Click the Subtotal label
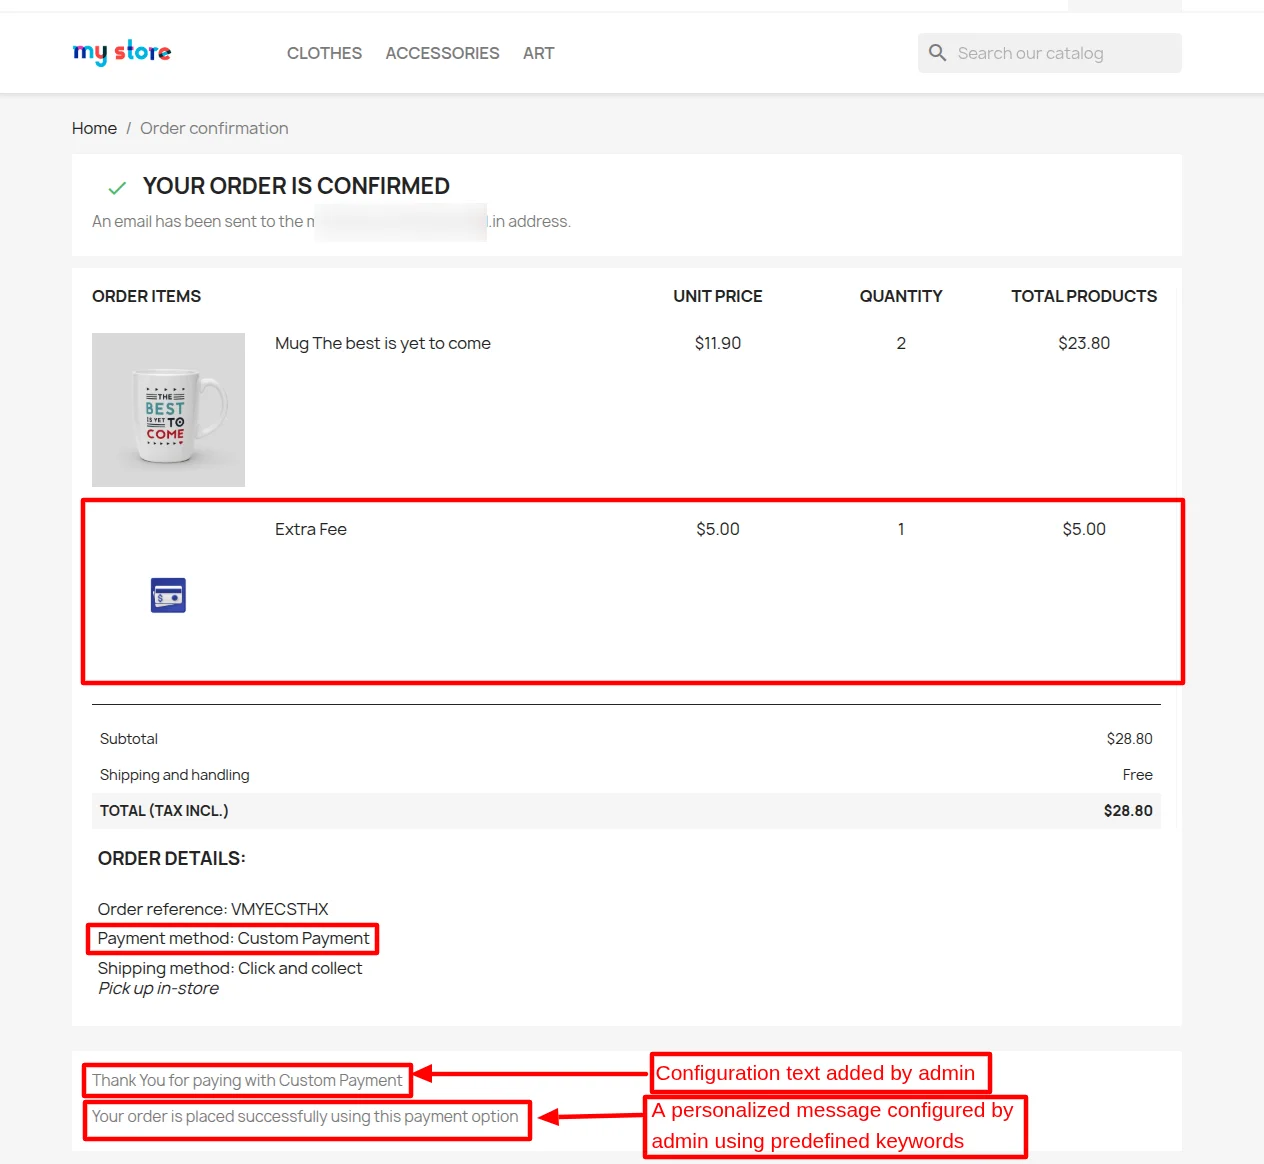This screenshot has height=1164, width=1264. coord(129,739)
